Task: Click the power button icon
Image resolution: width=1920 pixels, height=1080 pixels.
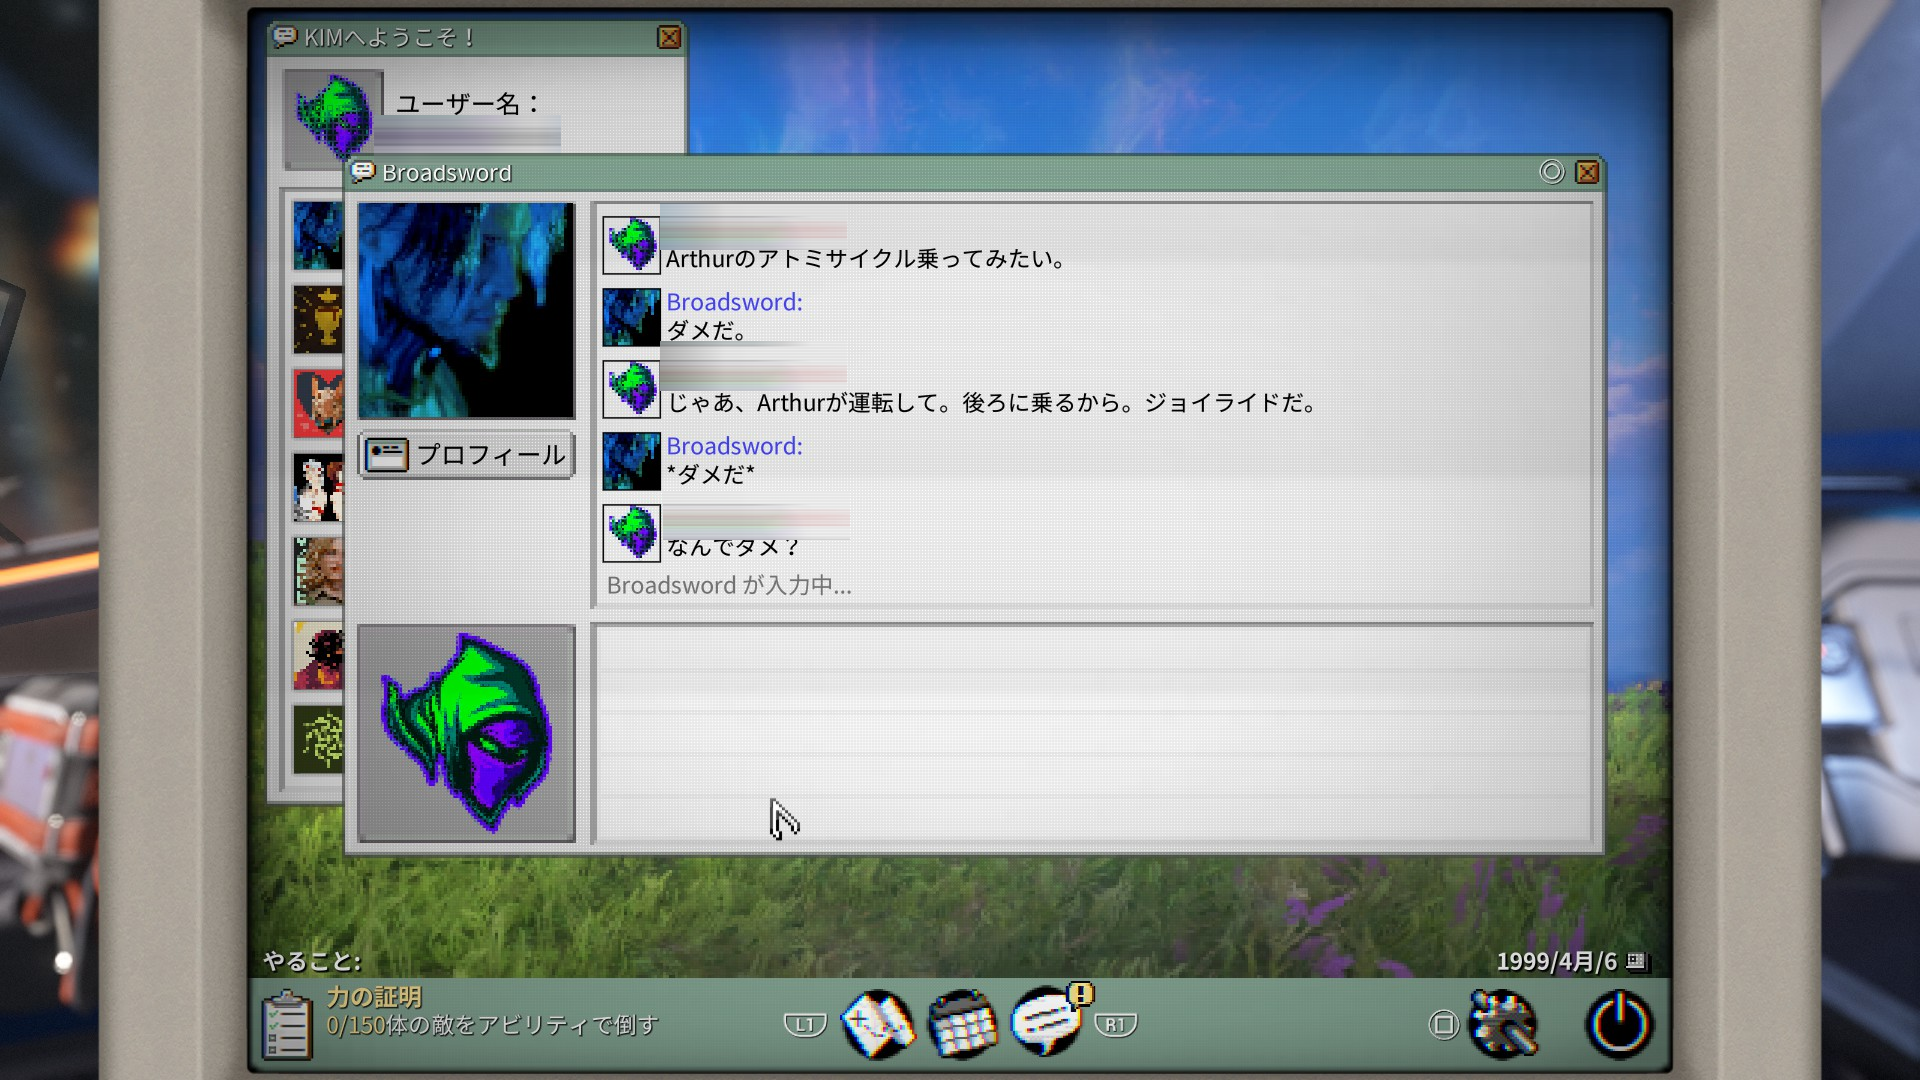Action: coord(1618,1024)
